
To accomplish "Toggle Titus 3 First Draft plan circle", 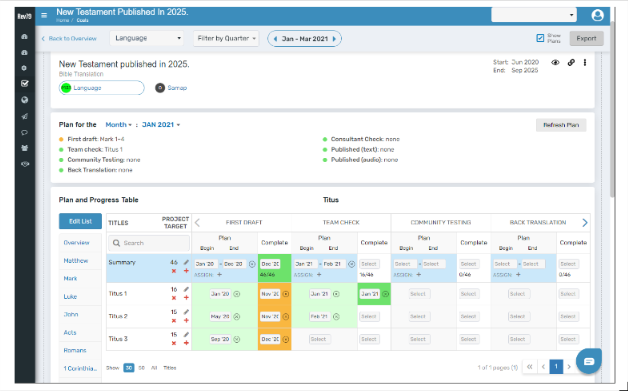I will click(x=237, y=339).
